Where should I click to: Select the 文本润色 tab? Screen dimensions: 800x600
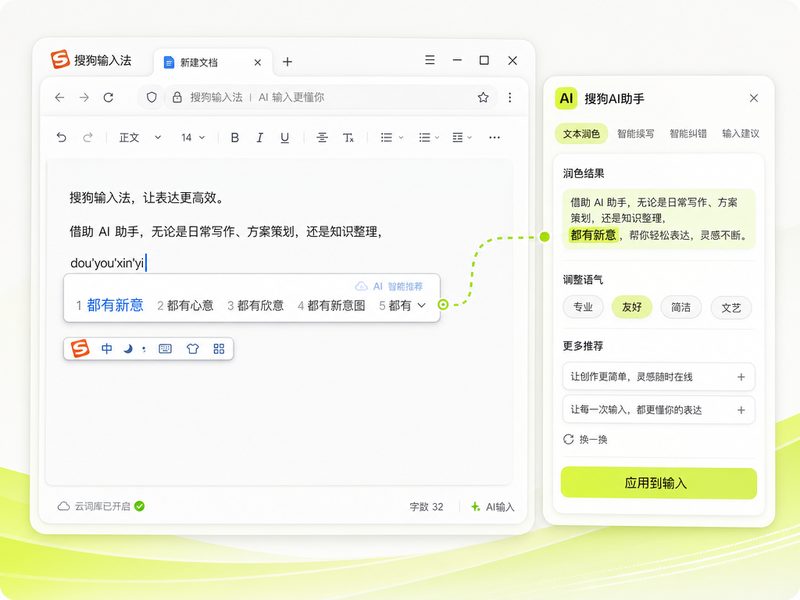click(x=581, y=134)
